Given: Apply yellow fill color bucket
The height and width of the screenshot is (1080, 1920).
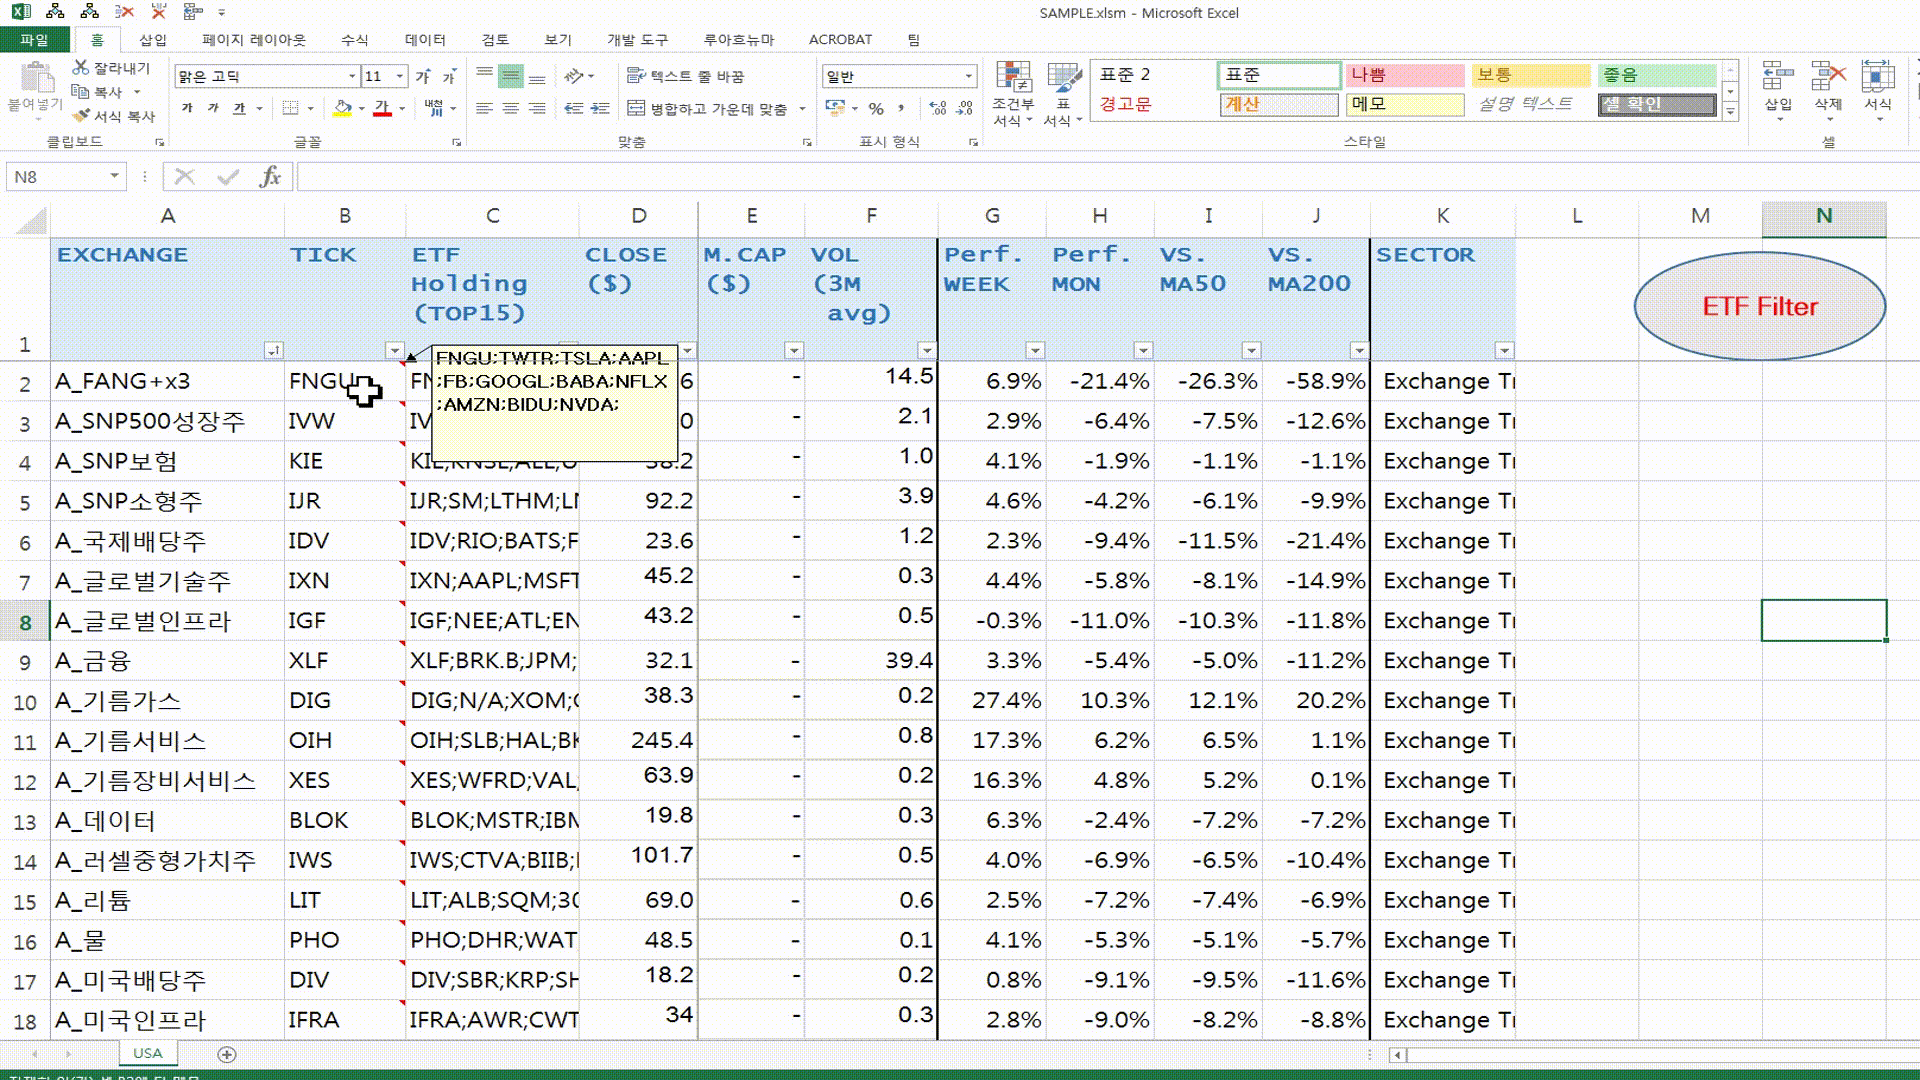Looking at the screenshot, I should pos(343,108).
